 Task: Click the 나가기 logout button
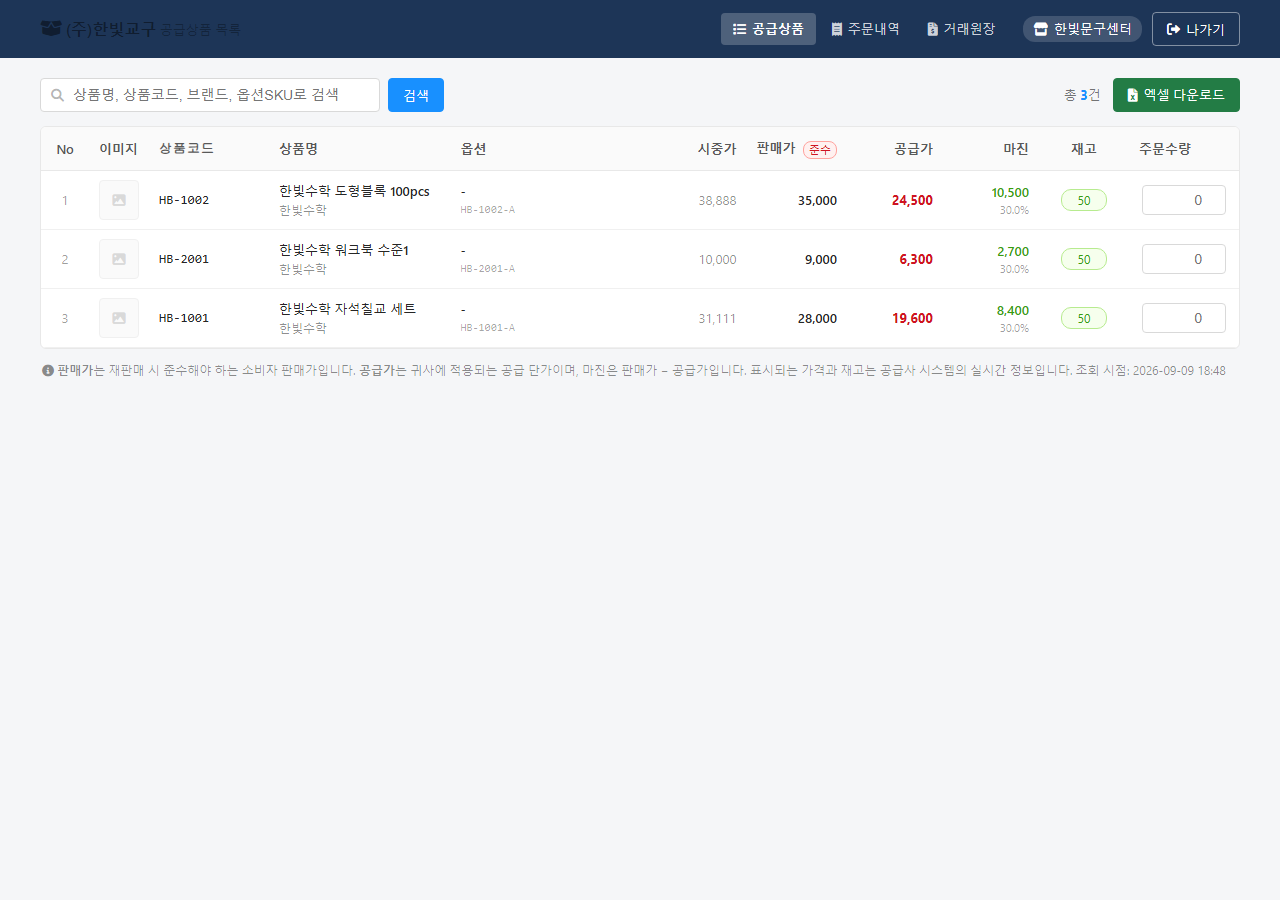tap(1196, 29)
